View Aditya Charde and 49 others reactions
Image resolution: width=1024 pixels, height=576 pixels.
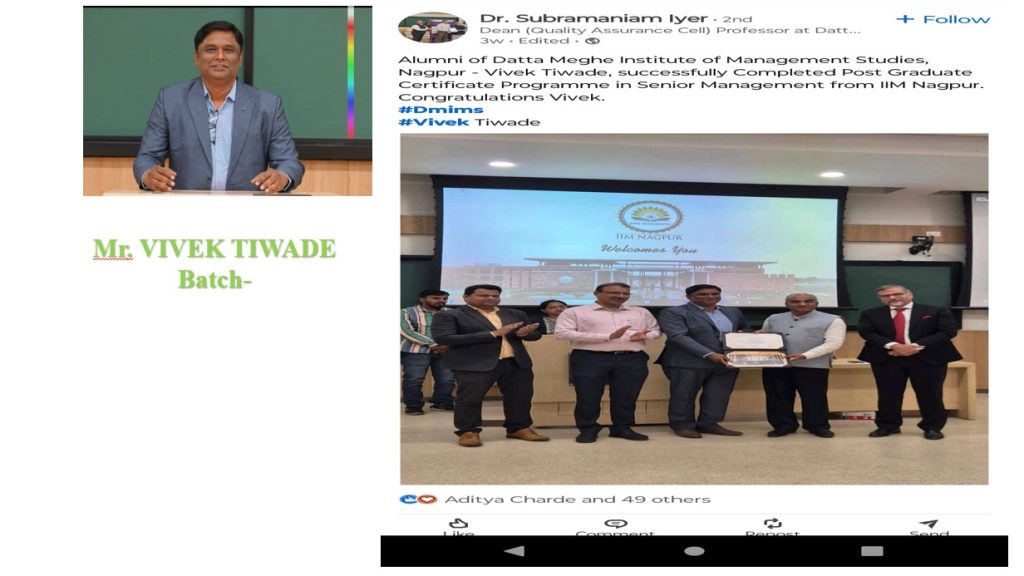pos(577,499)
